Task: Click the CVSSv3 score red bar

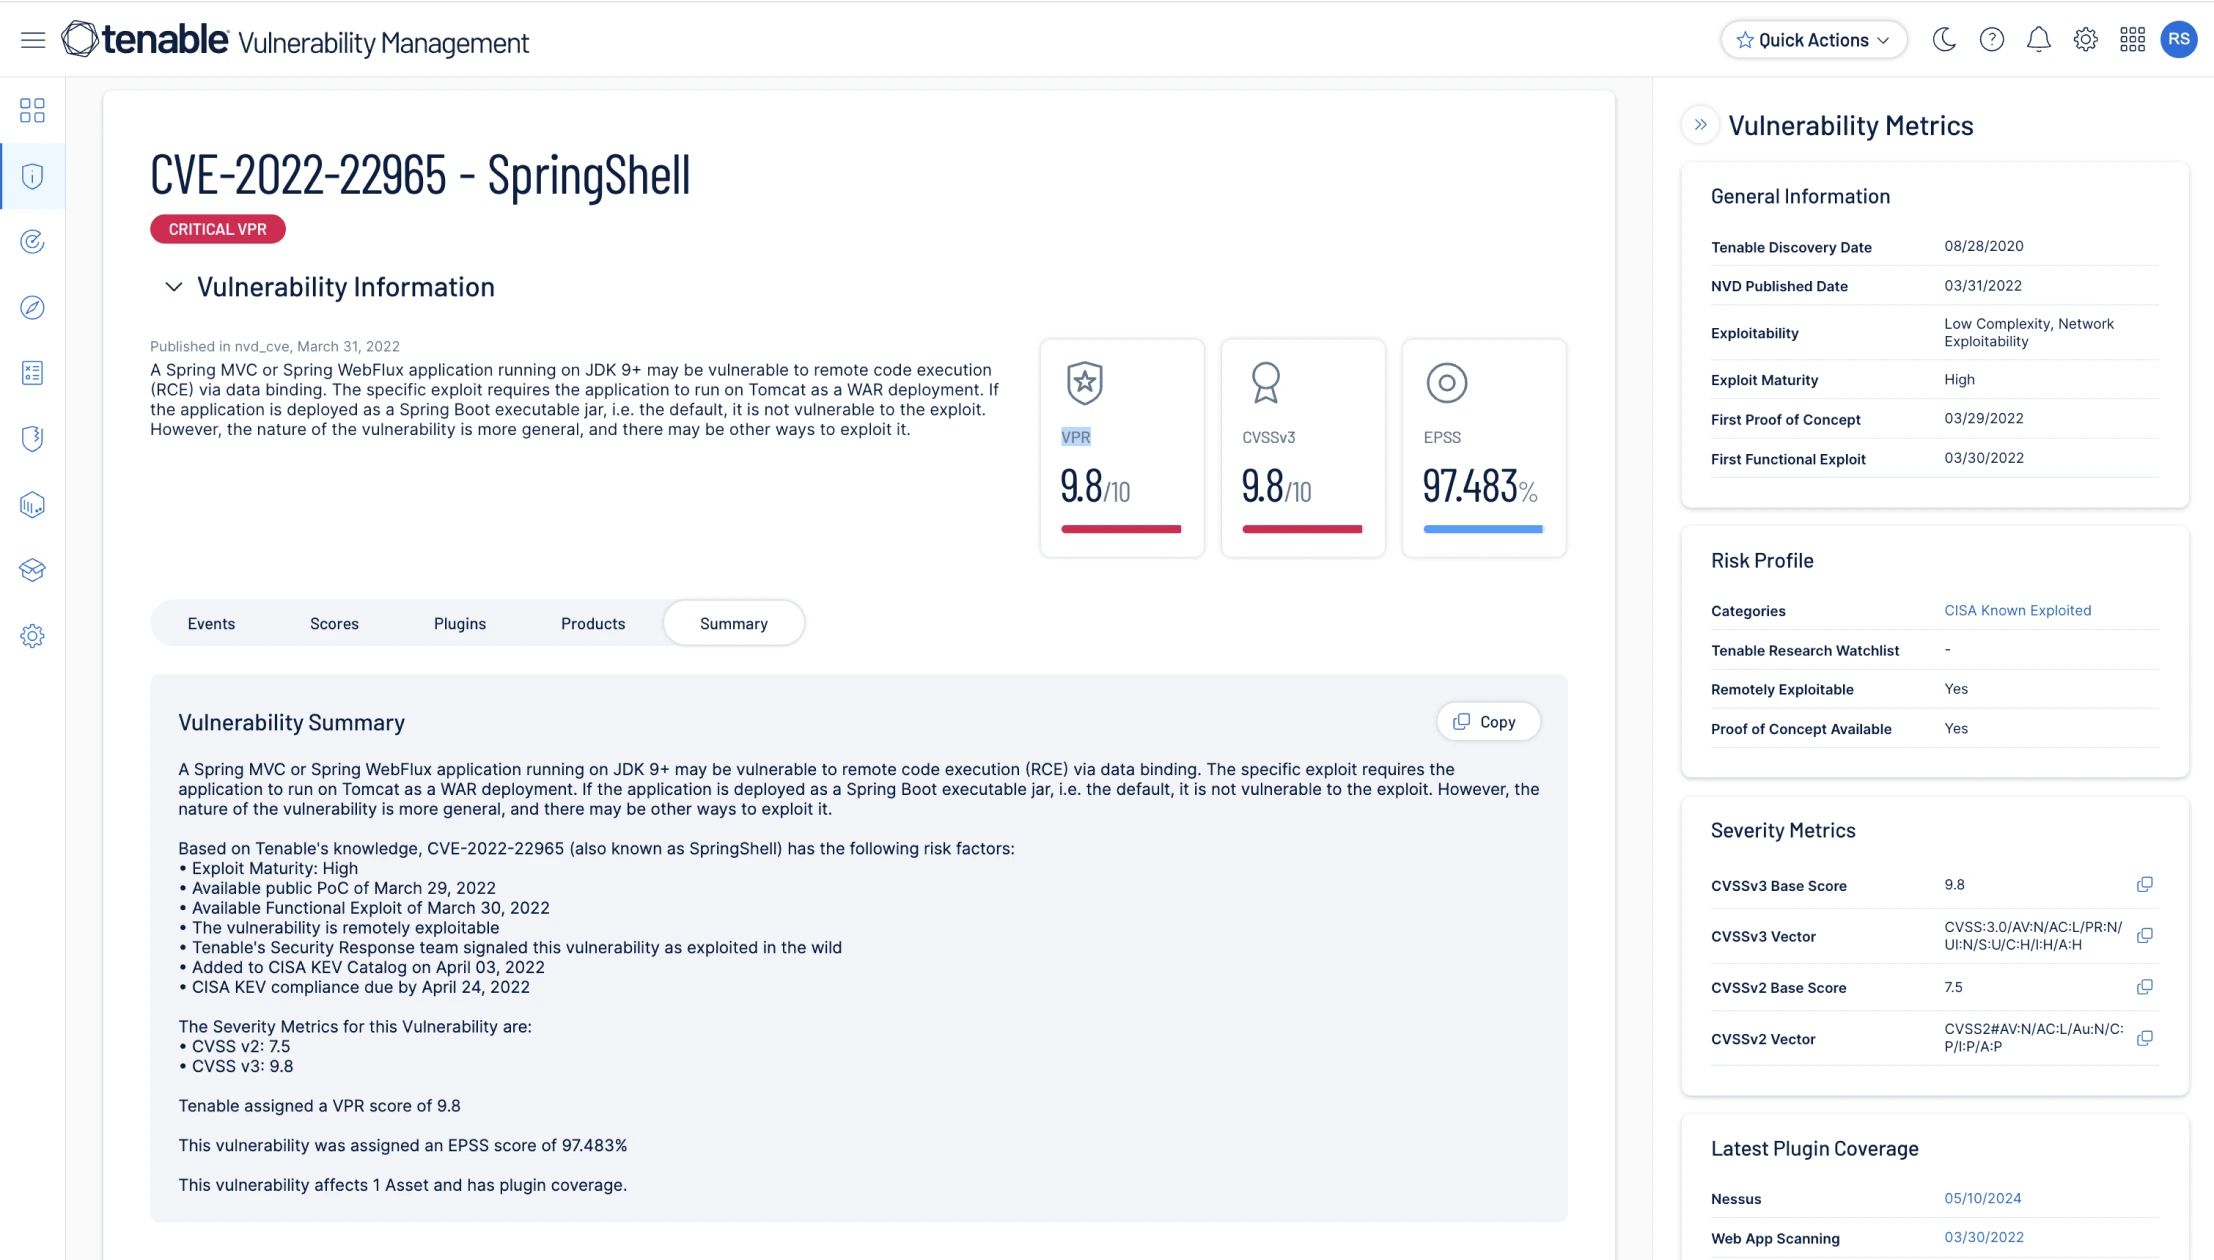Action: 1302,529
